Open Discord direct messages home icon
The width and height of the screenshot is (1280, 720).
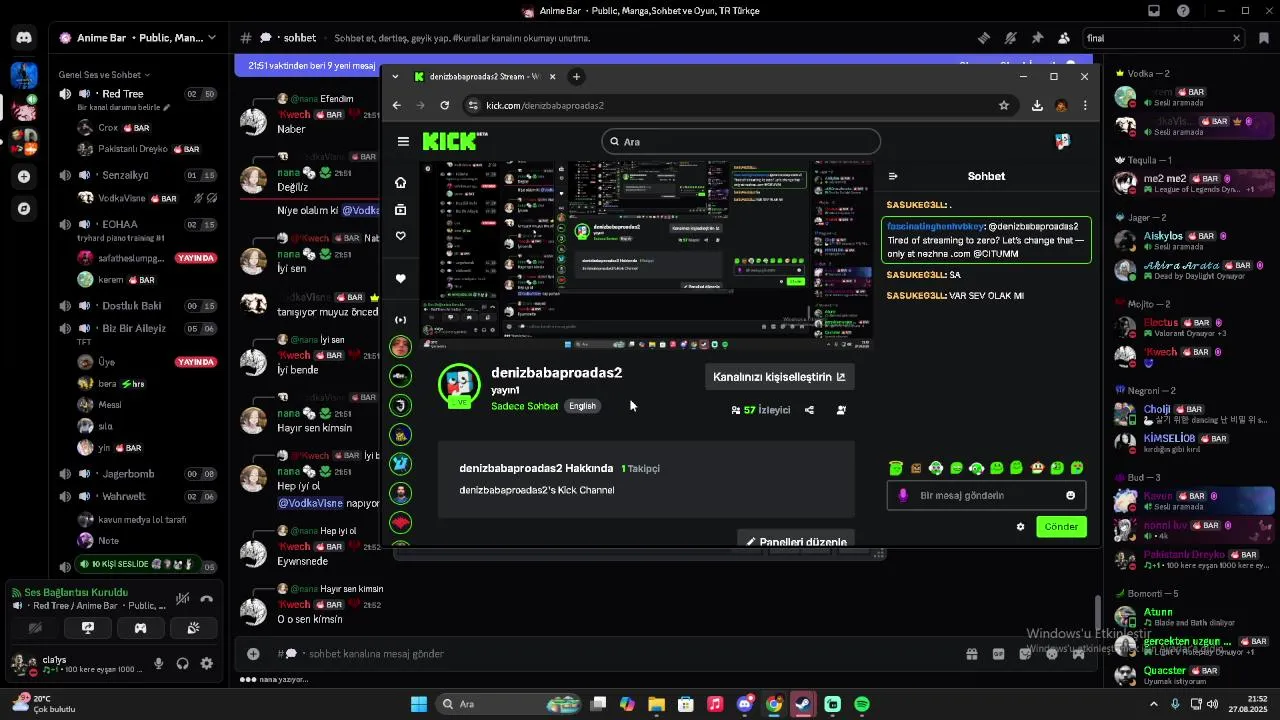click(24, 38)
